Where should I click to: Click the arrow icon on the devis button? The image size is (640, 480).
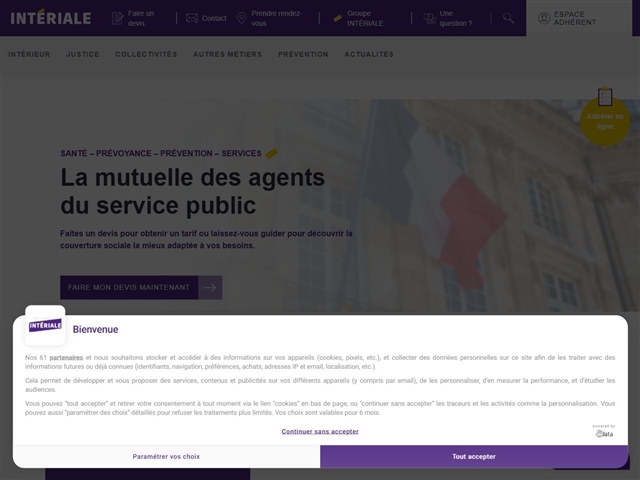[210, 287]
